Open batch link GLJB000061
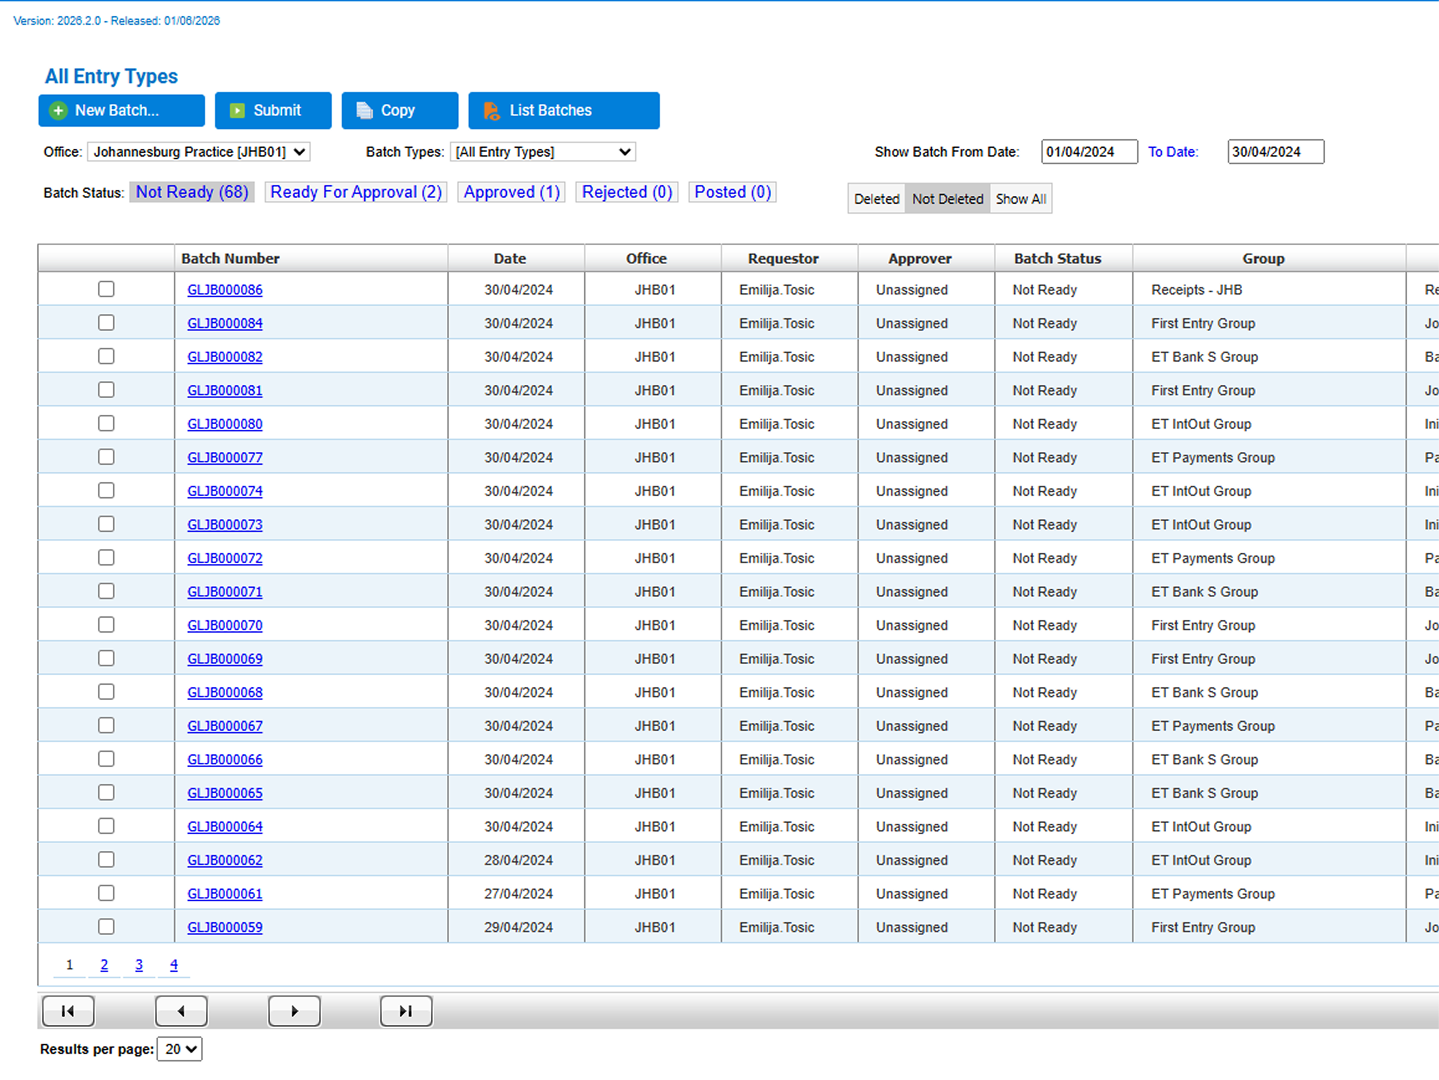The width and height of the screenshot is (1439, 1080). click(x=225, y=894)
